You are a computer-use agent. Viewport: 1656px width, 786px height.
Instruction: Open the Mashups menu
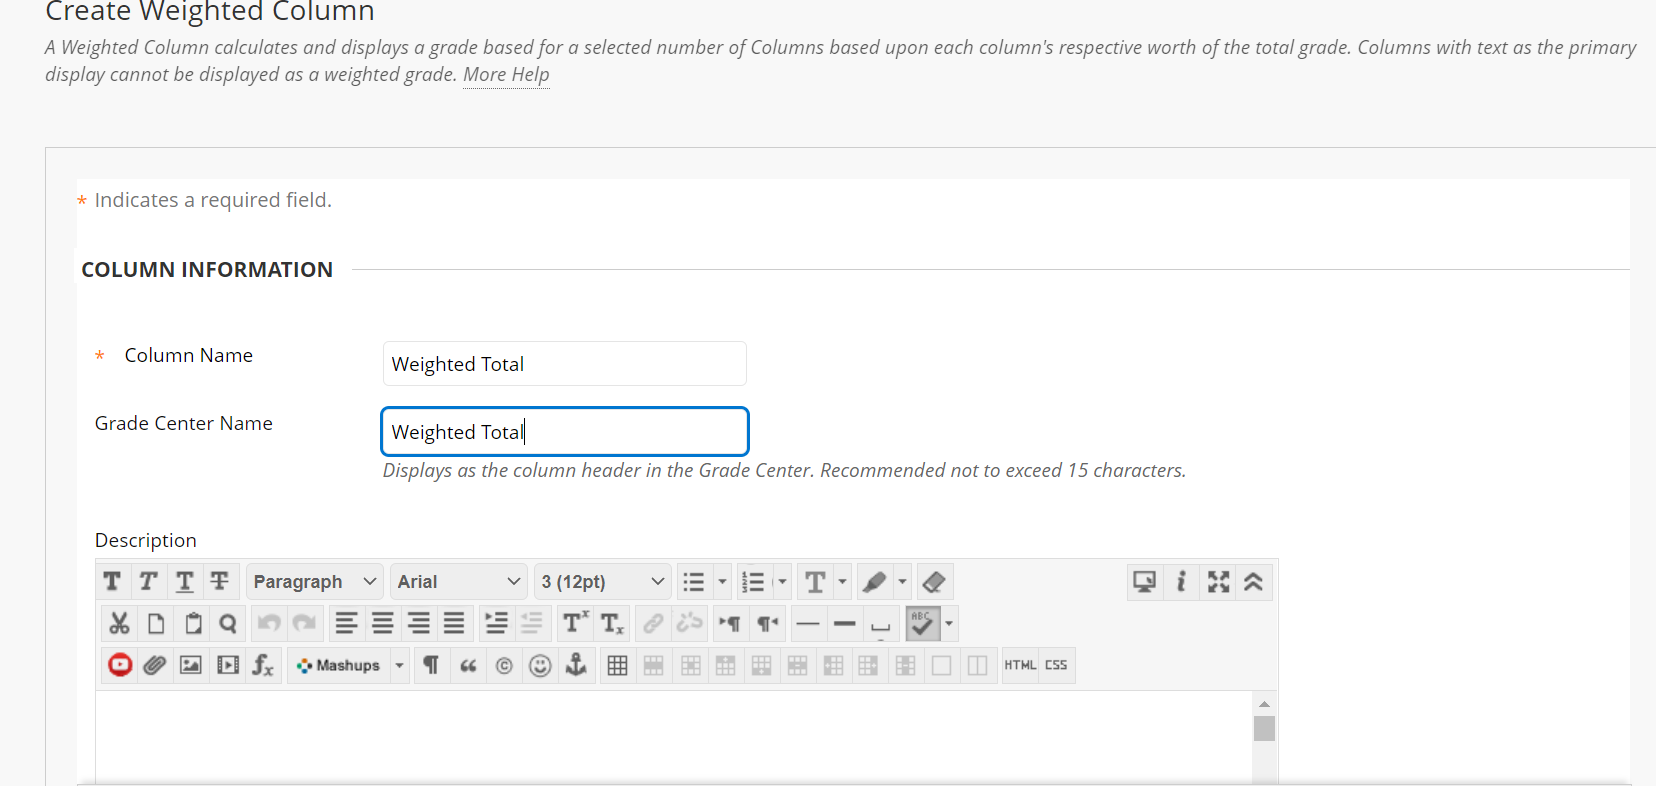coord(340,665)
